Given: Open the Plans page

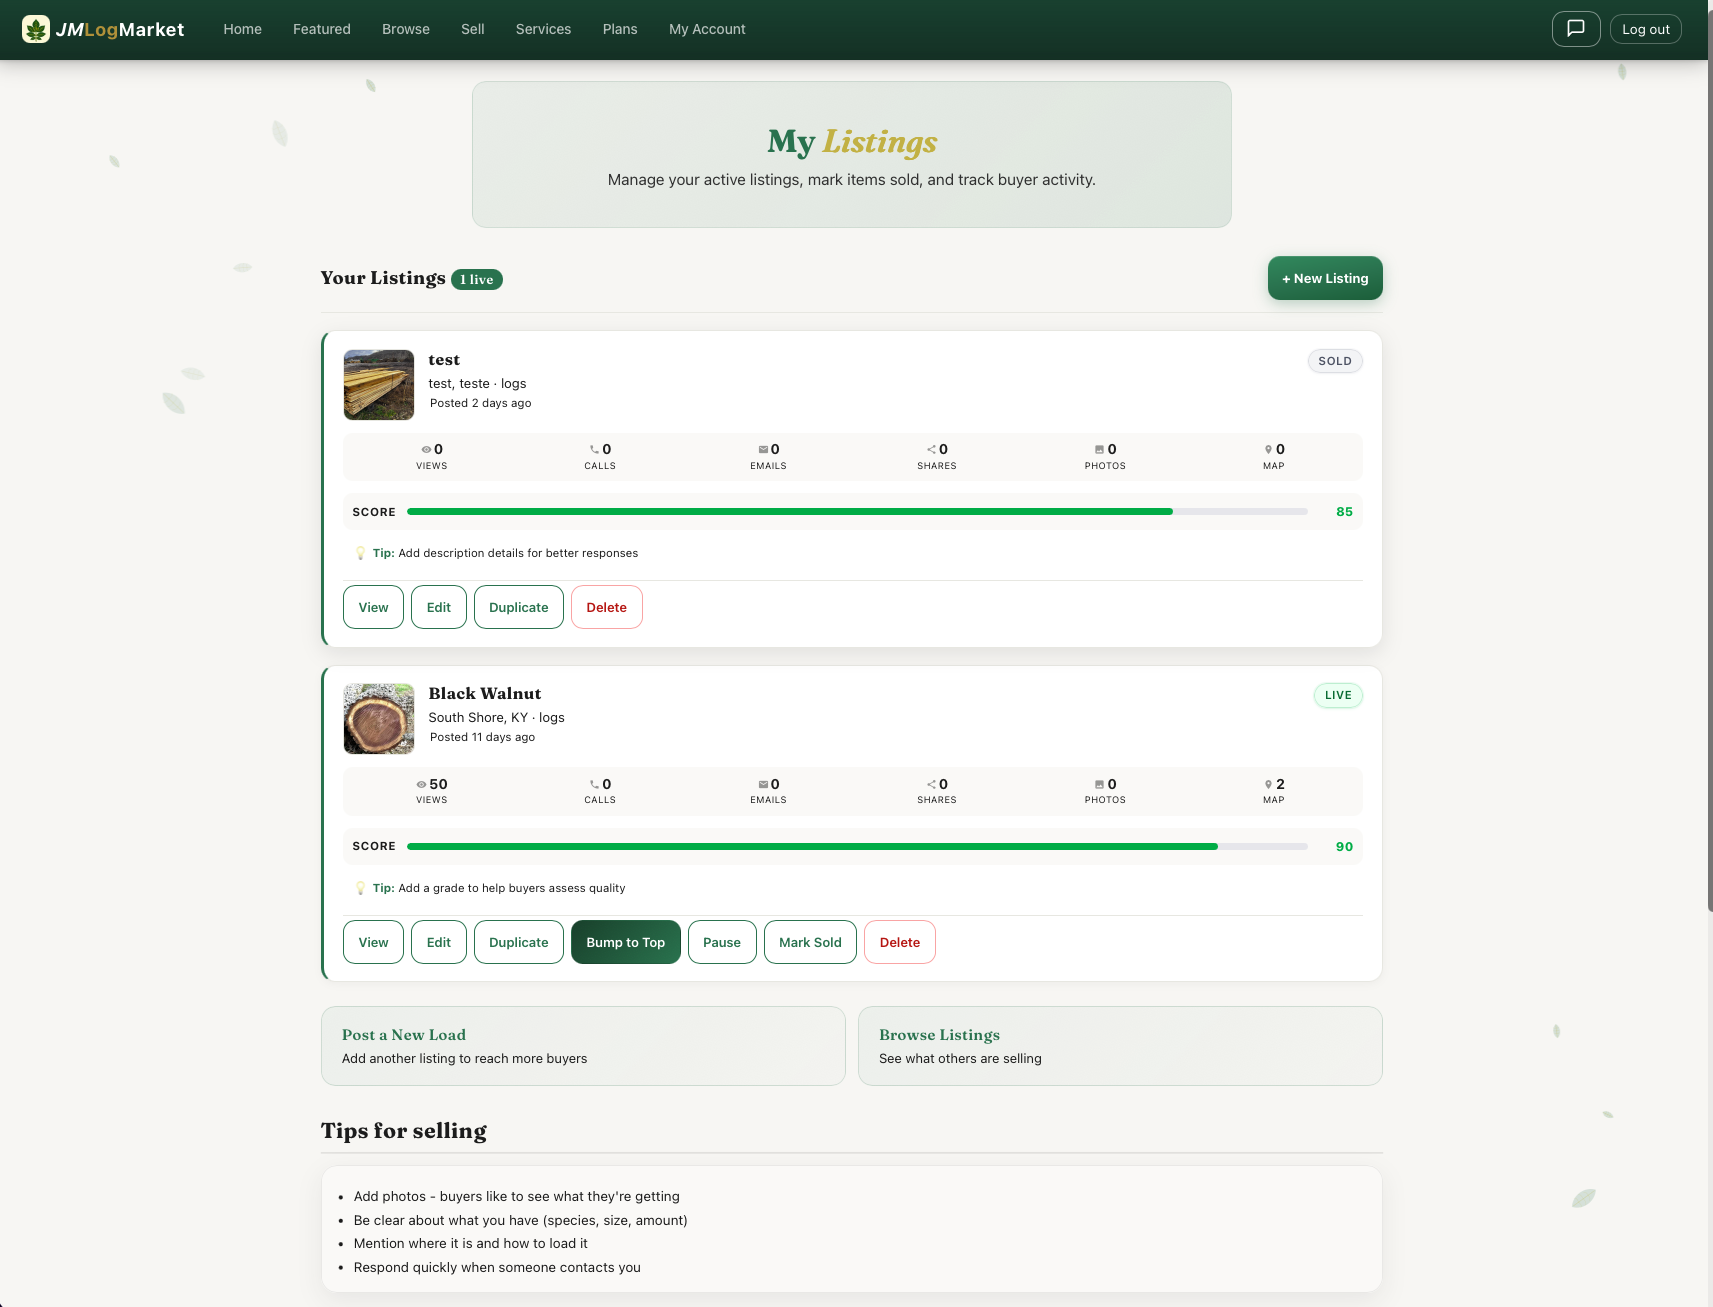Looking at the screenshot, I should 620,29.
